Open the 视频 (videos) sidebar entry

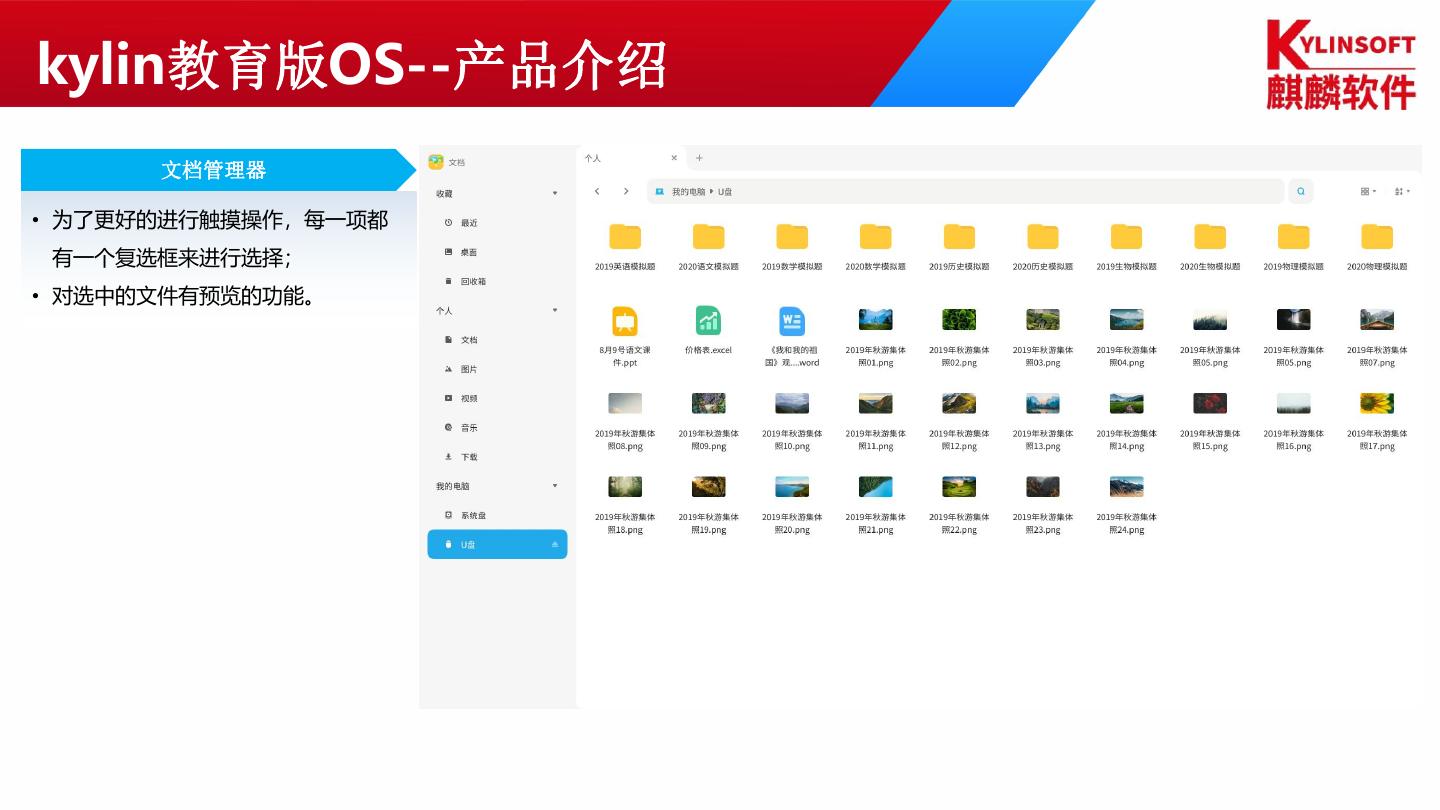[470, 398]
